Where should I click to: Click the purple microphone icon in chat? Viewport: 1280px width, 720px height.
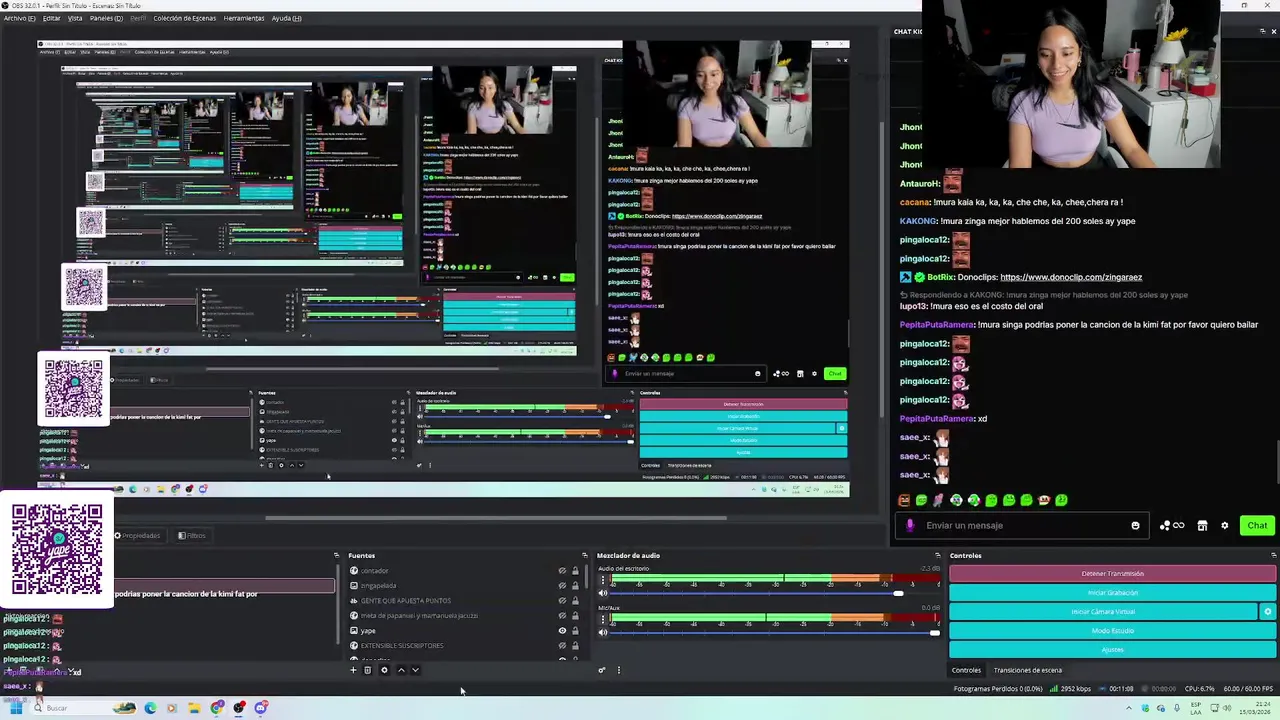(910, 525)
